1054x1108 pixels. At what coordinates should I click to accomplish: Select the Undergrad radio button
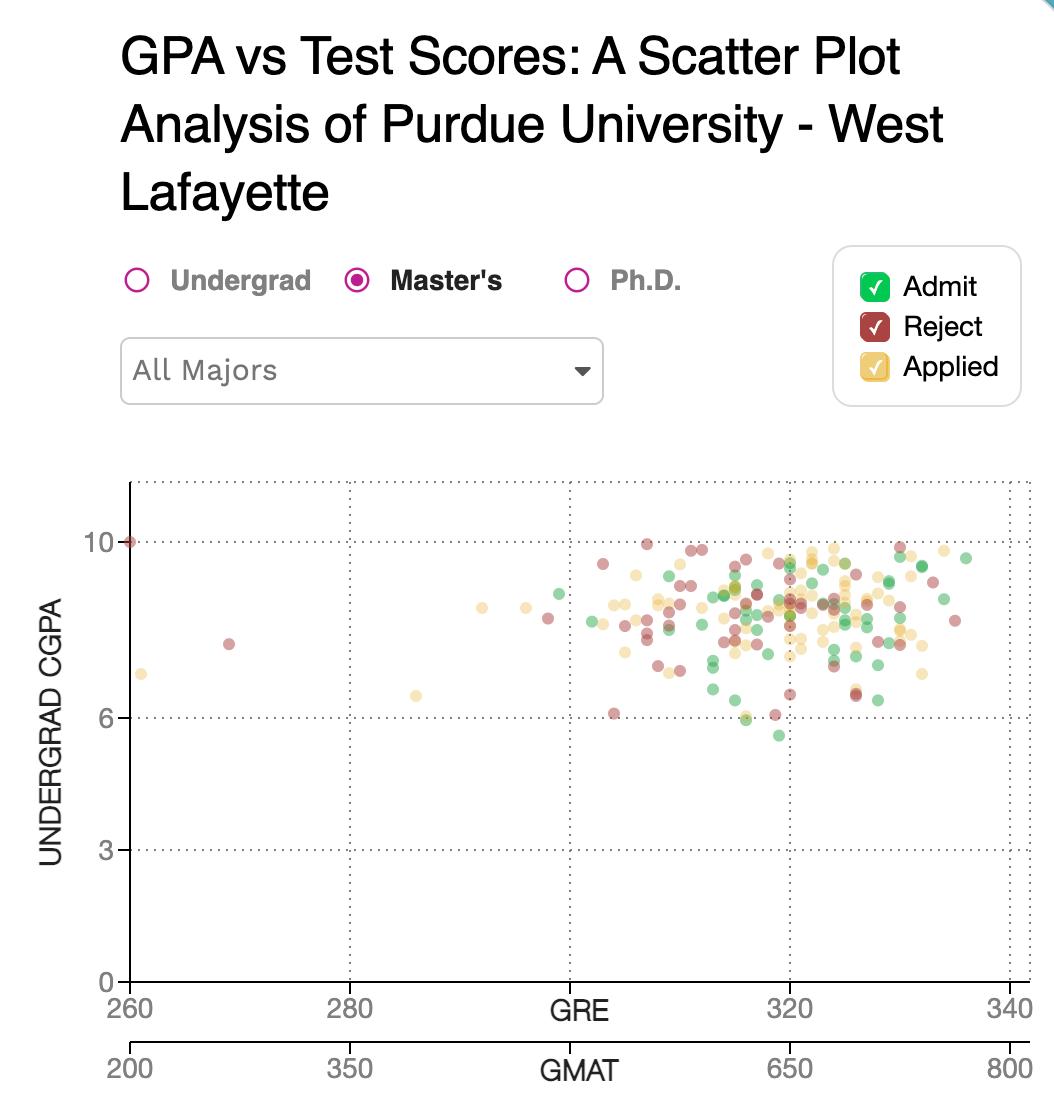click(x=137, y=280)
